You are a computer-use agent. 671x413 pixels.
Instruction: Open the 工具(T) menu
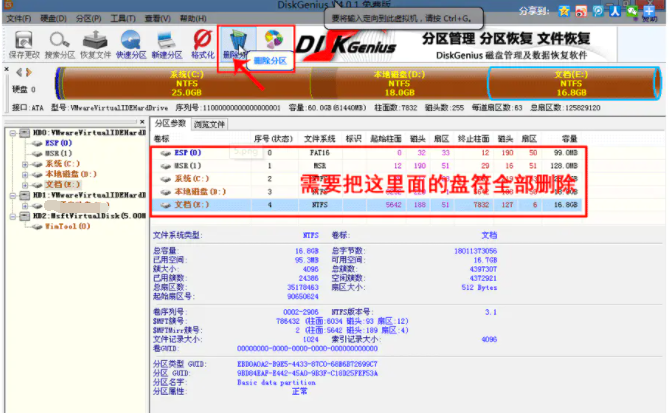pos(123,19)
